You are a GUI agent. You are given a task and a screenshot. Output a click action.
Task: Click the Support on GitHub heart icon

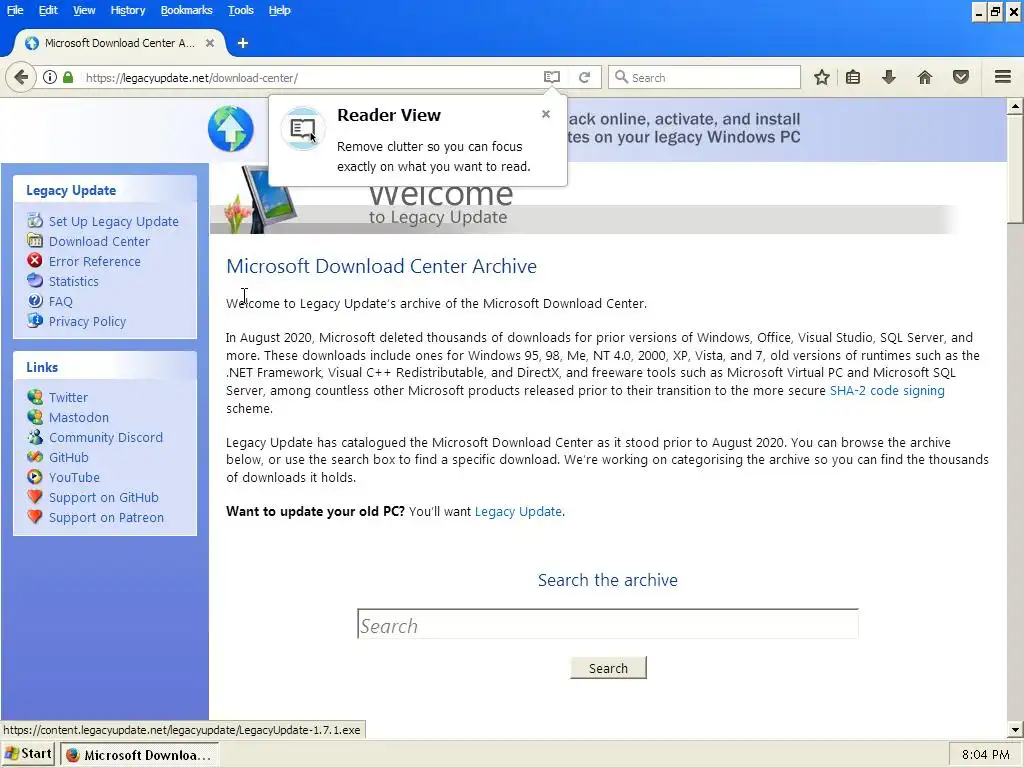[35, 497]
